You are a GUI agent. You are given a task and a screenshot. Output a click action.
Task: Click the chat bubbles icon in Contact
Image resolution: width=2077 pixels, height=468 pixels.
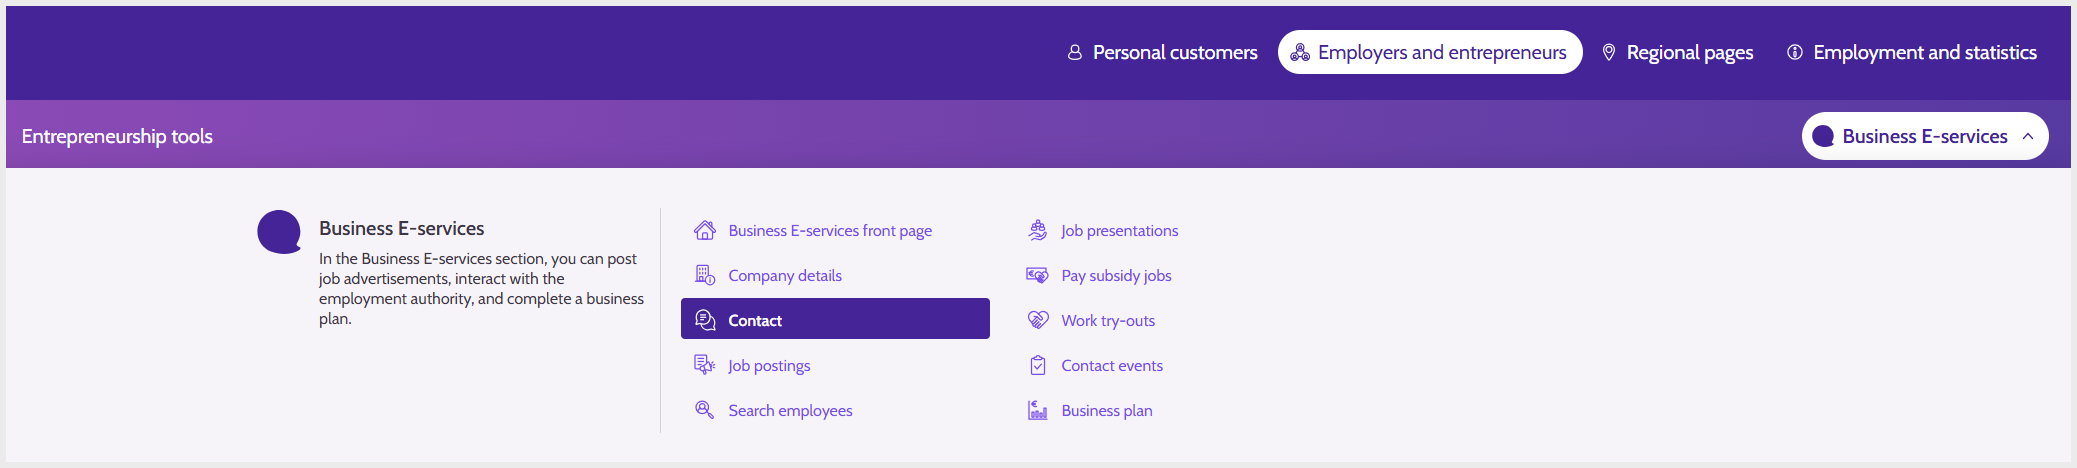point(705,320)
